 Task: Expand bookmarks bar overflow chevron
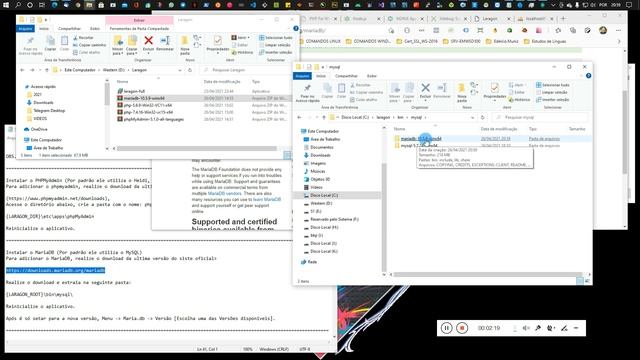click(619, 41)
